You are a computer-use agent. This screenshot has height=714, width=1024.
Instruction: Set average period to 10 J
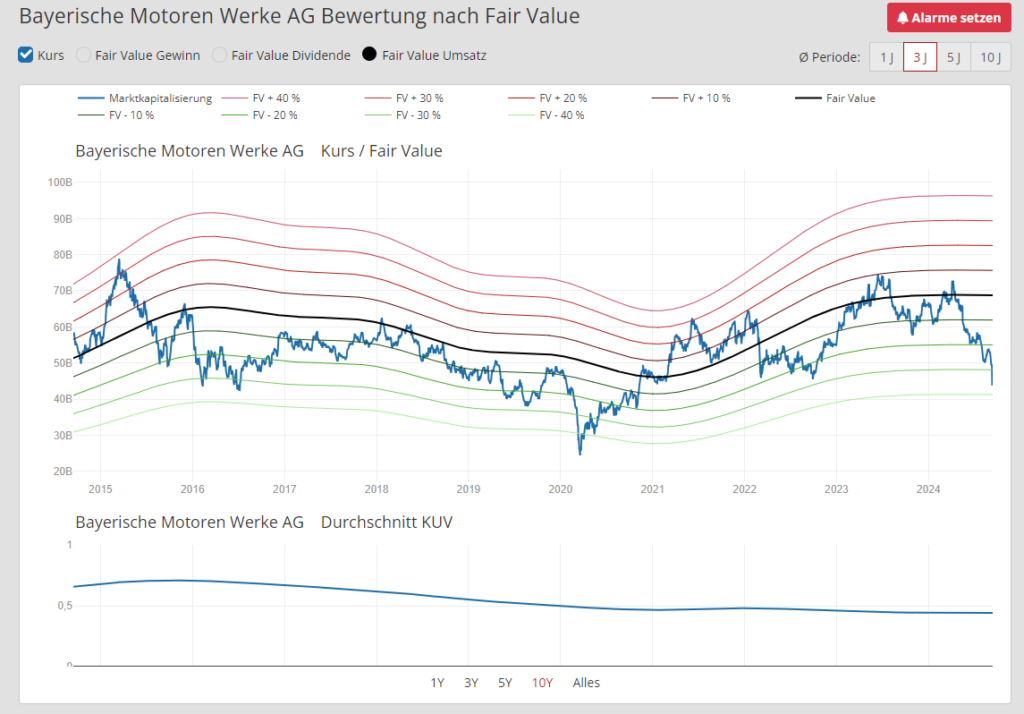990,57
